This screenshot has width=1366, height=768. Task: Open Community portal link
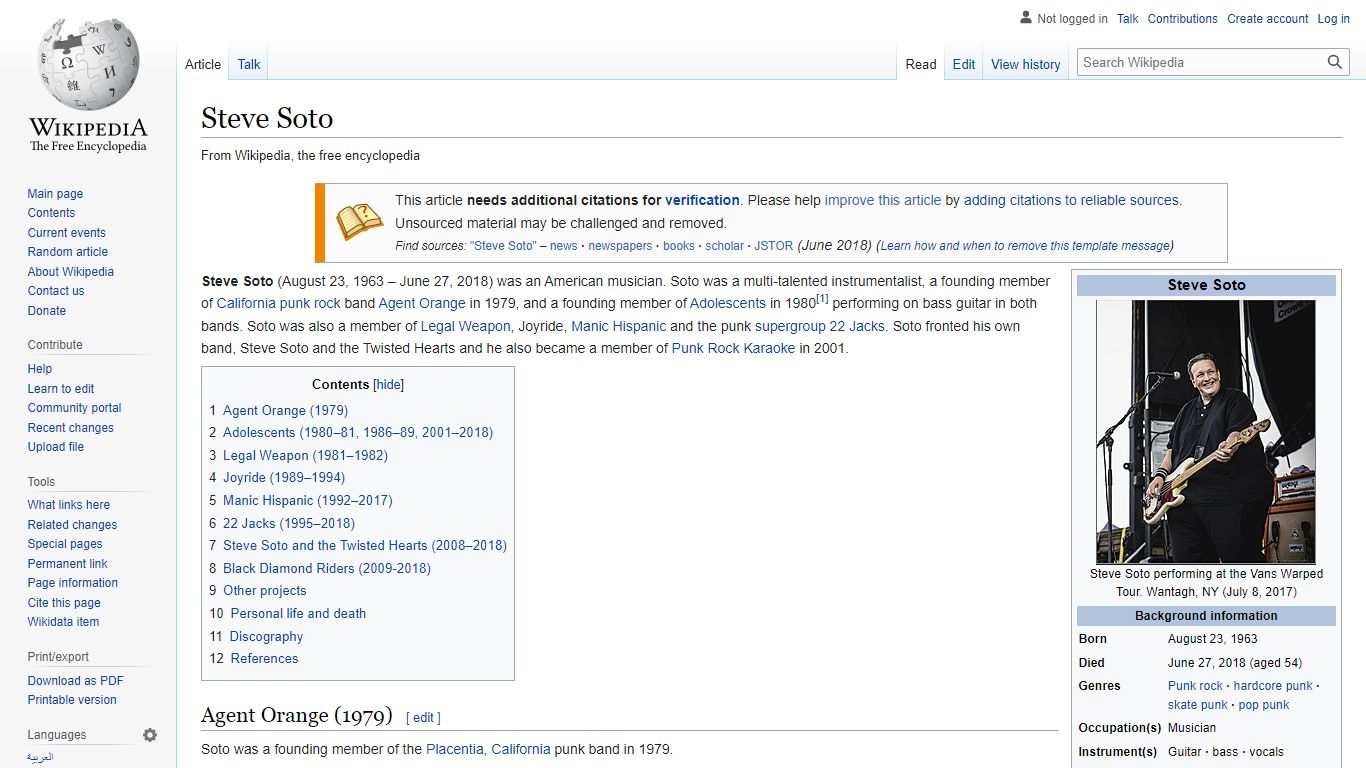[x=74, y=408]
